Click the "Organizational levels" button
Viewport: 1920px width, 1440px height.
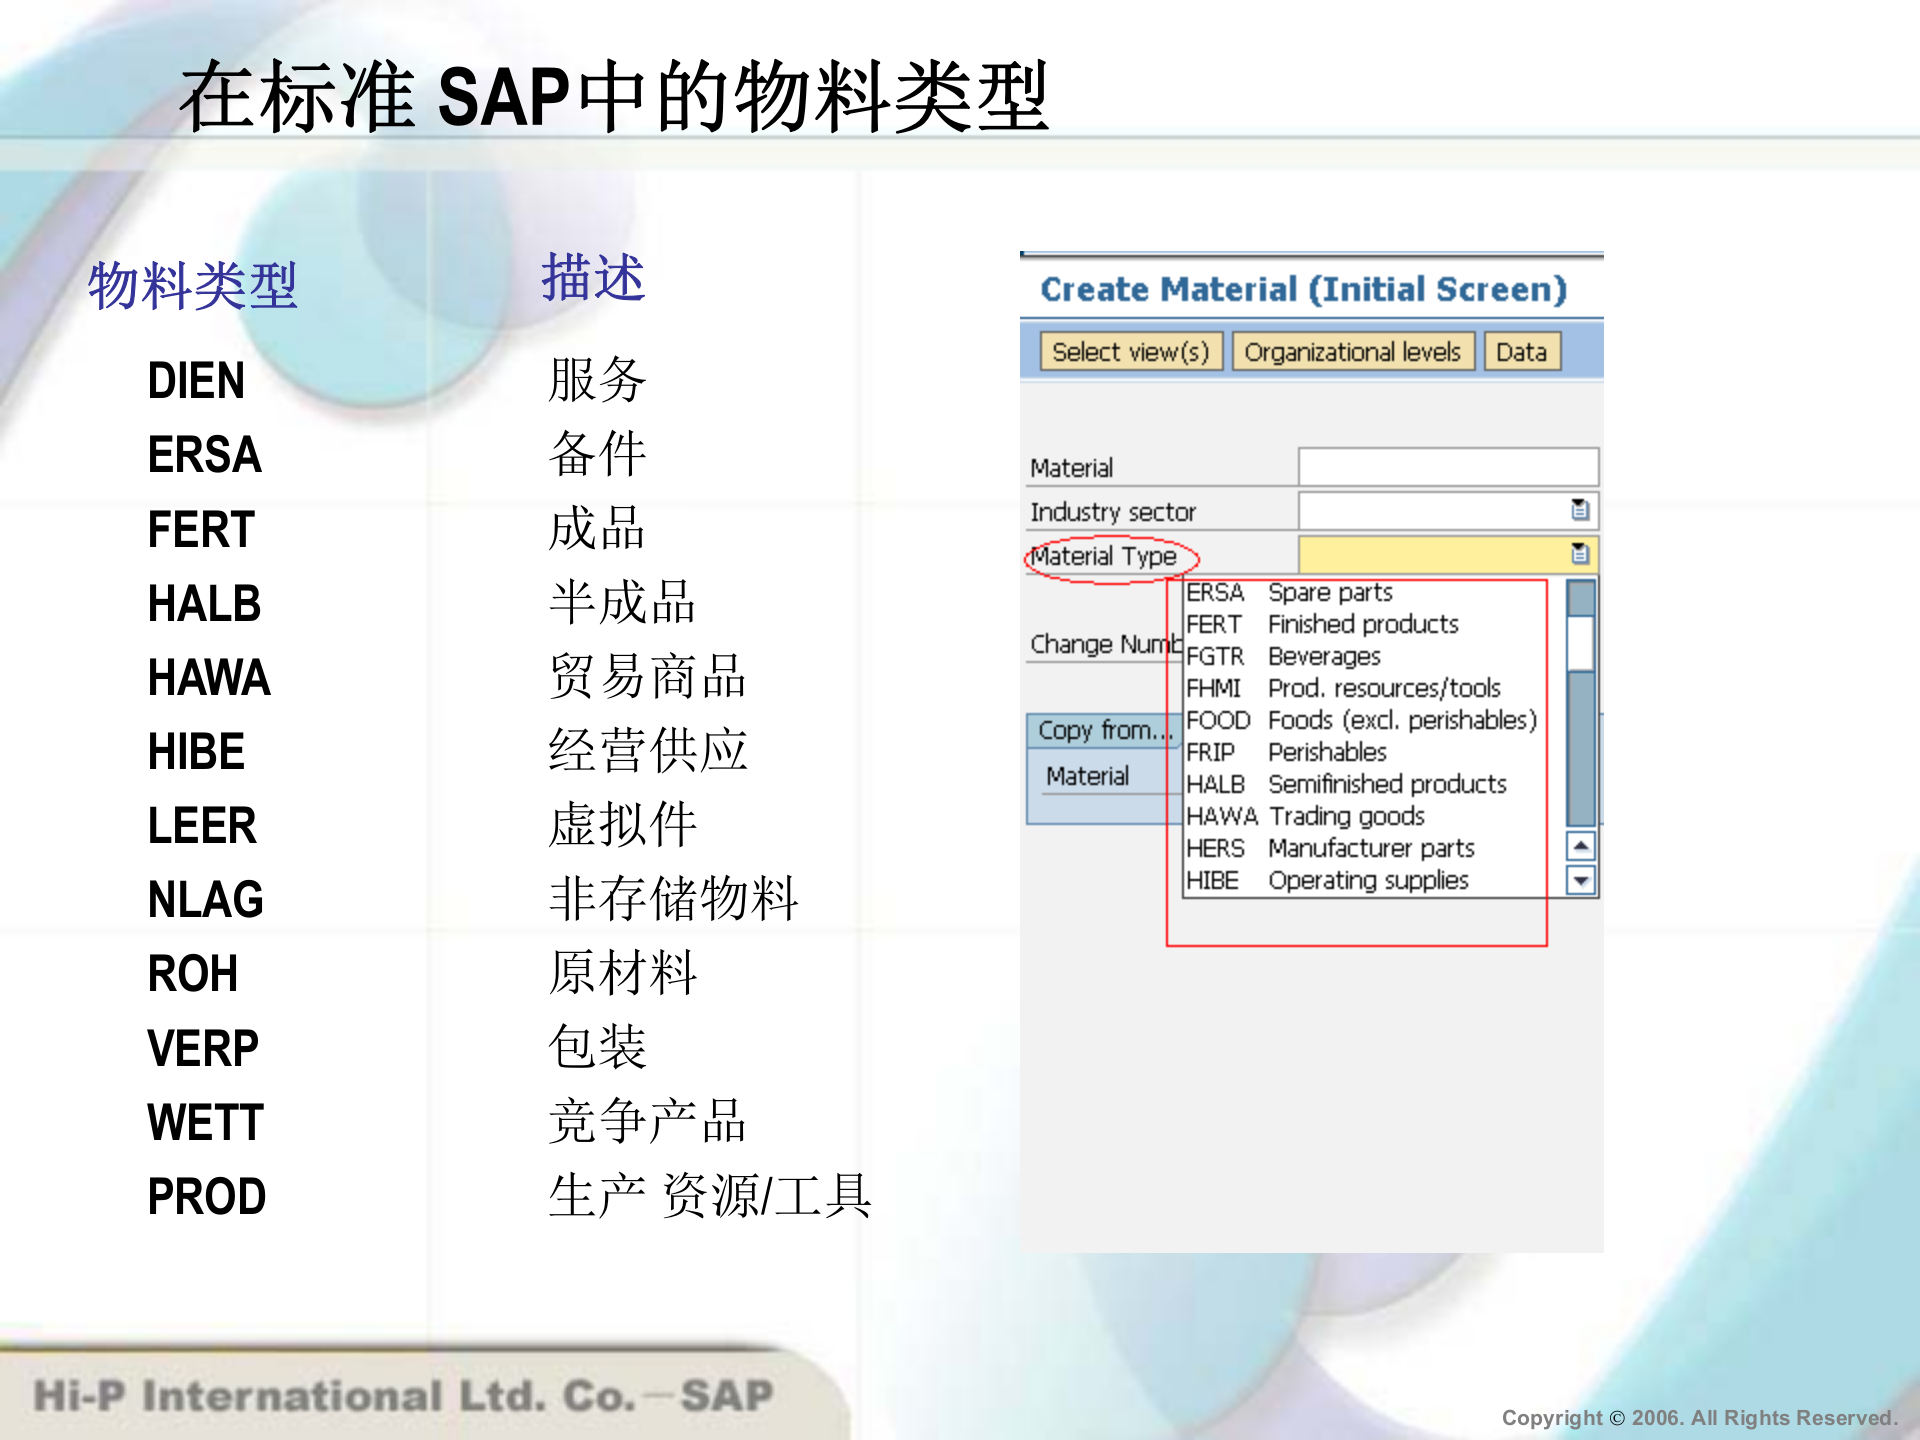(x=1353, y=351)
